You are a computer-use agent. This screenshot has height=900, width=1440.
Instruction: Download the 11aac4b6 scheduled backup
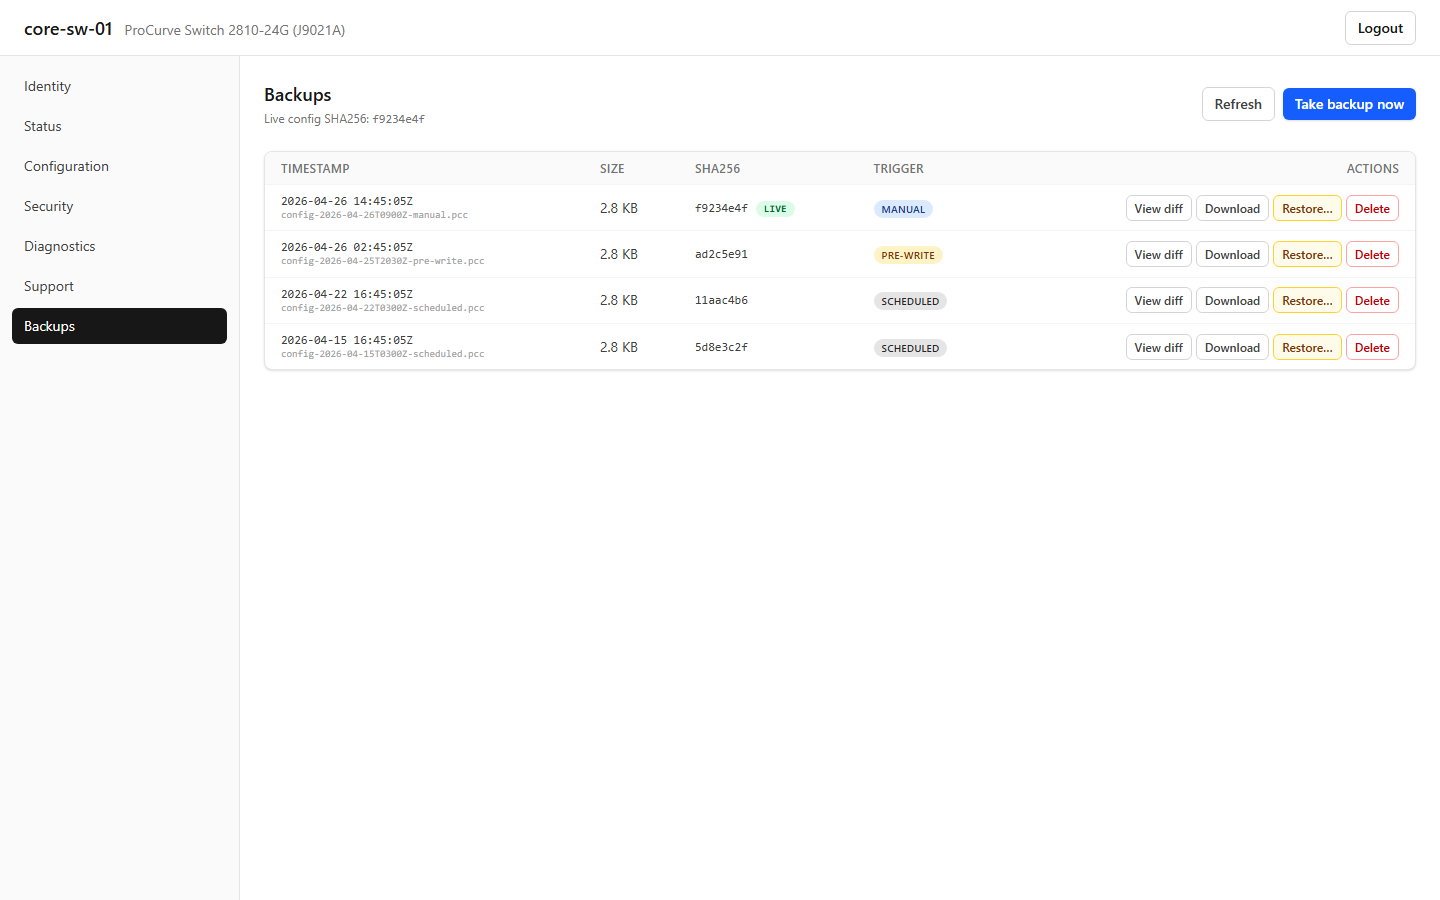tap(1232, 300)
